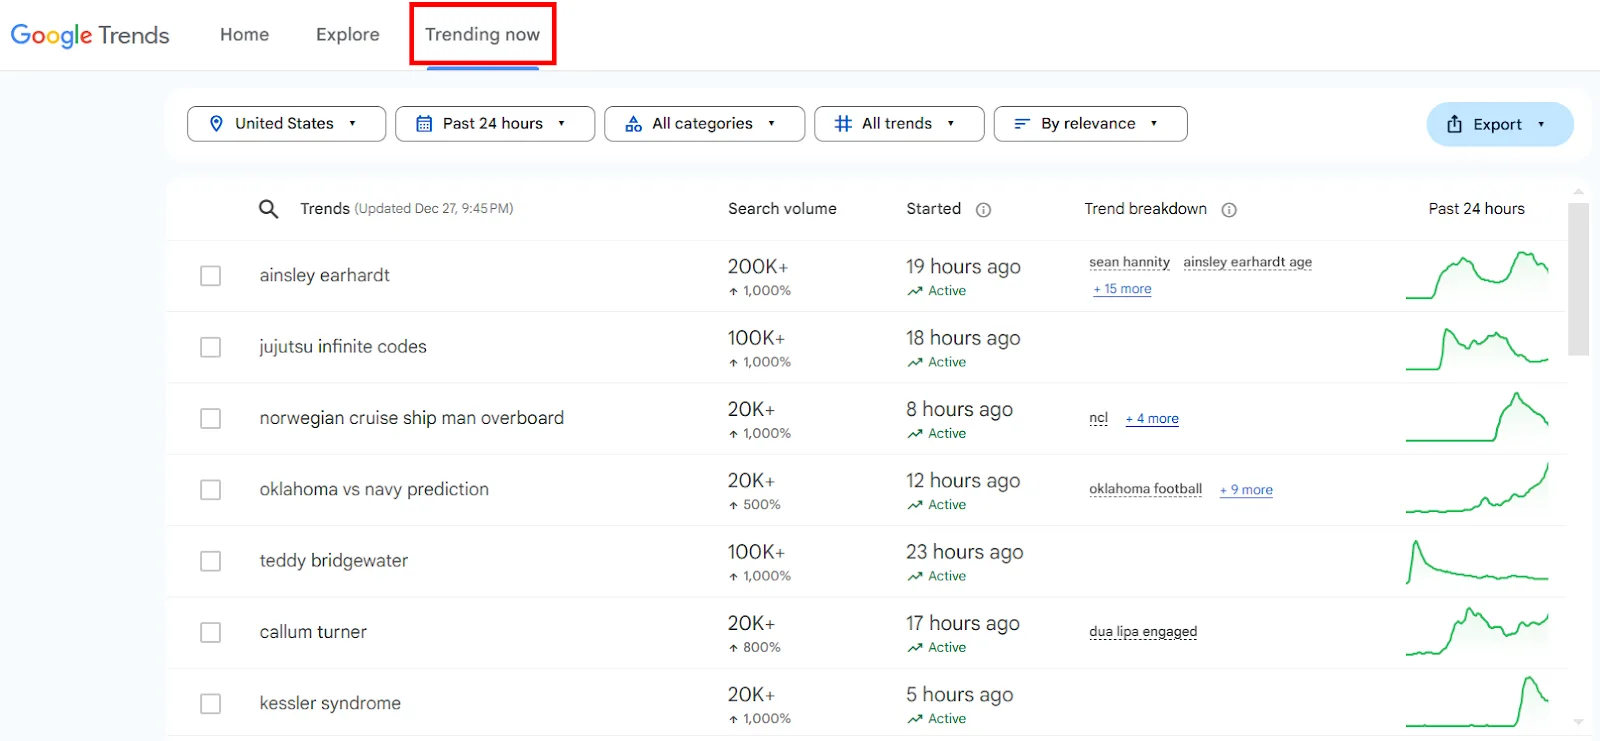Check the norwegian cruise ship man overboard row
This screenshot has width=1600, height=741.
click(x=210, y=418)
